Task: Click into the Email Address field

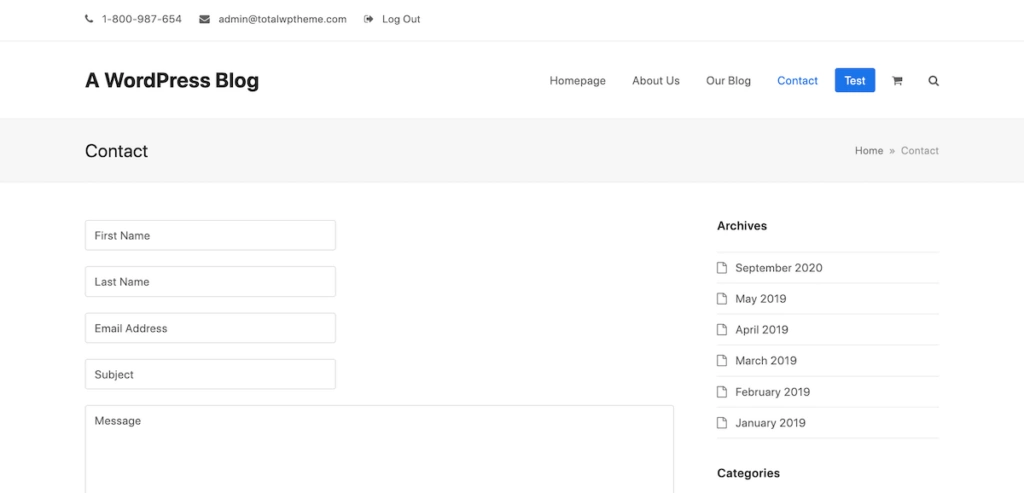Action: coord(210,328)
